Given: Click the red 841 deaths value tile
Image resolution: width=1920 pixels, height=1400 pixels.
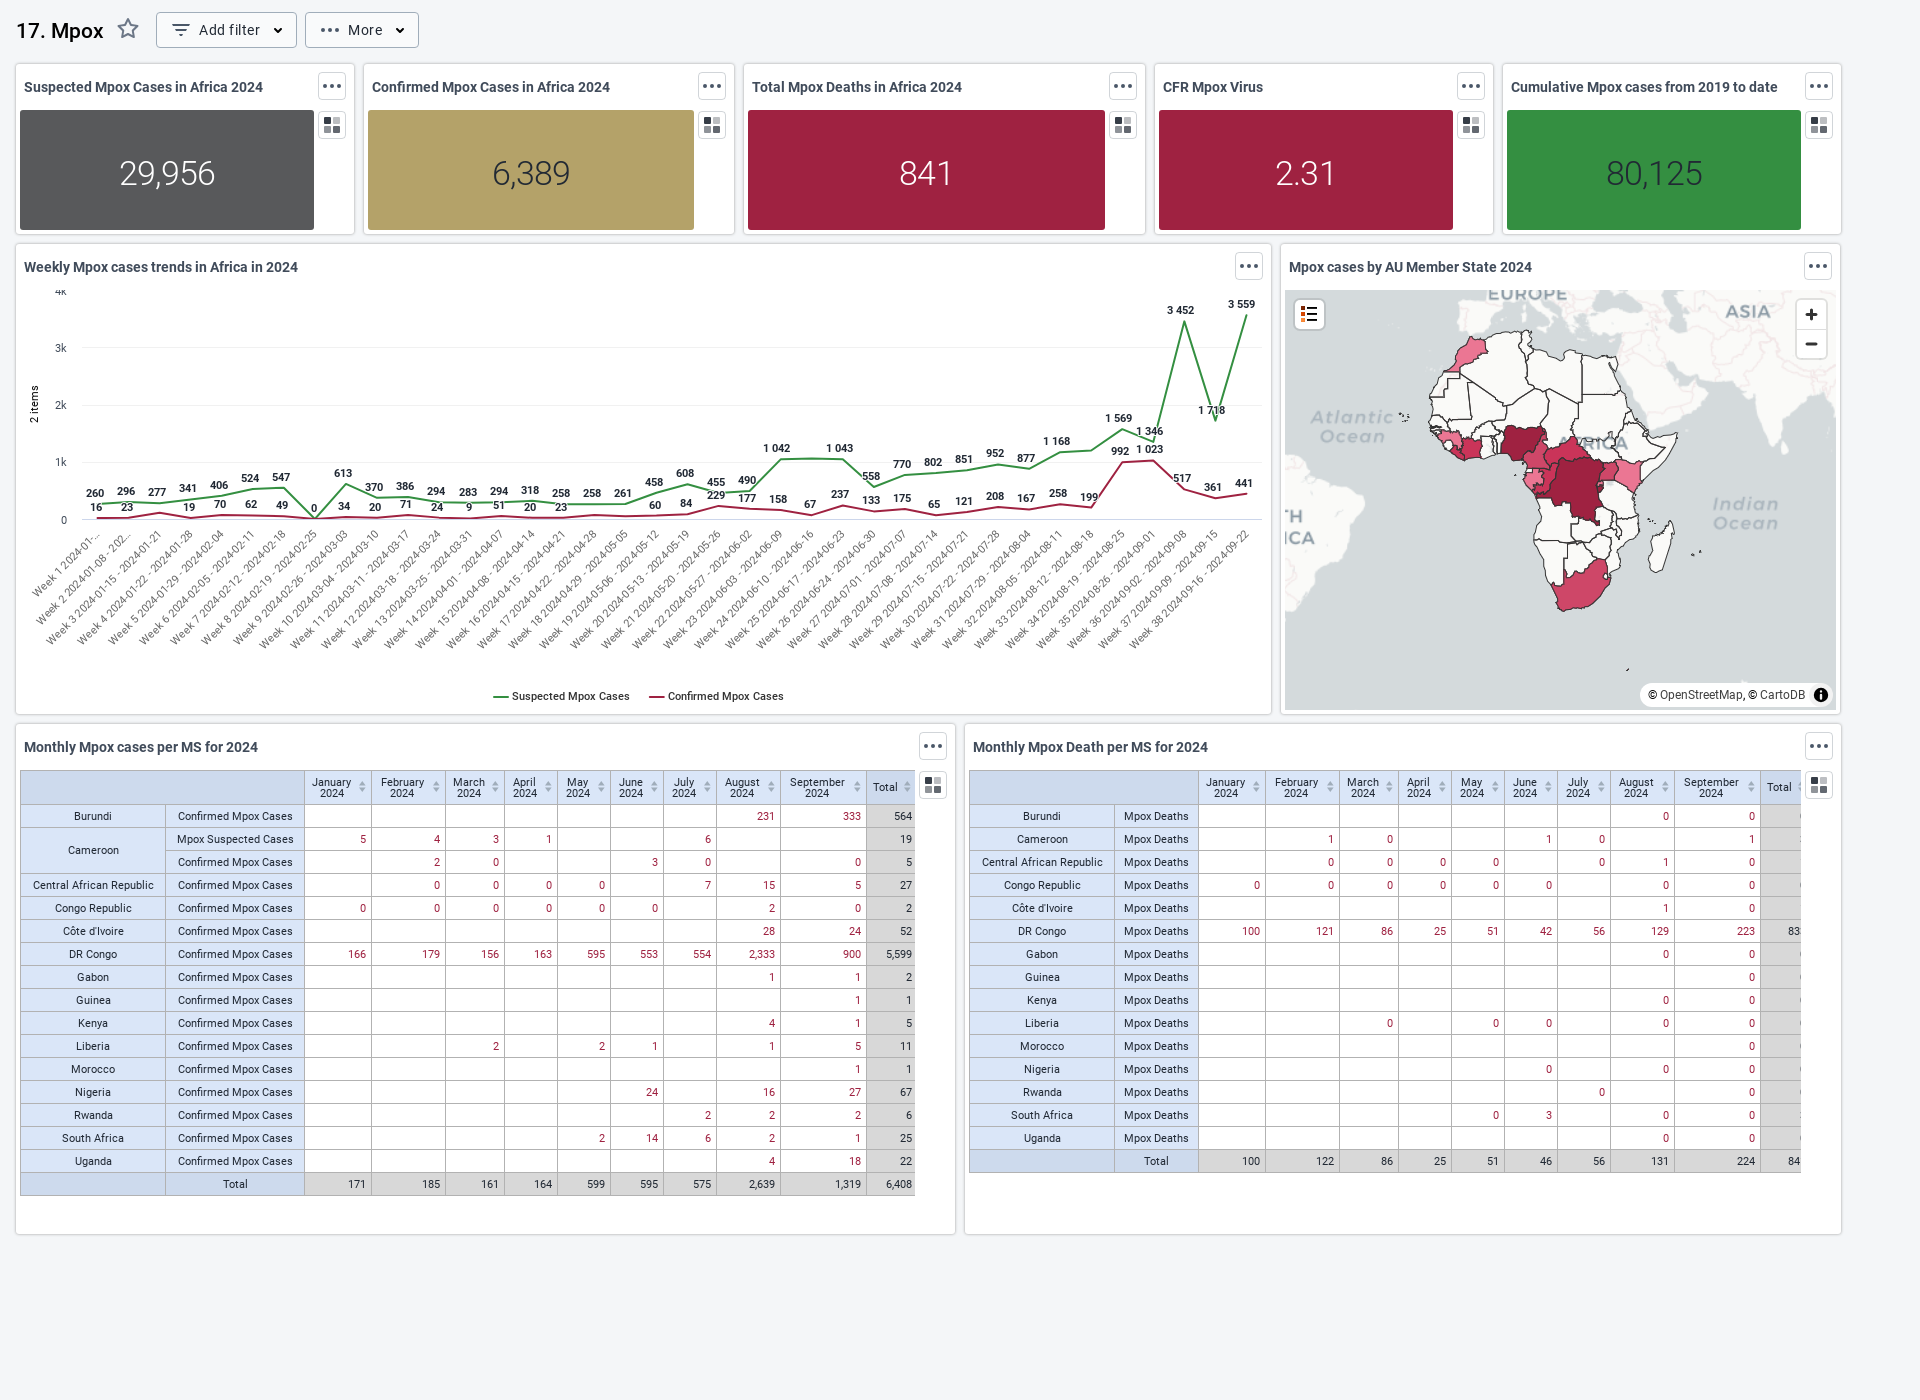Looking at the screenshot, I should coord(926,170).
